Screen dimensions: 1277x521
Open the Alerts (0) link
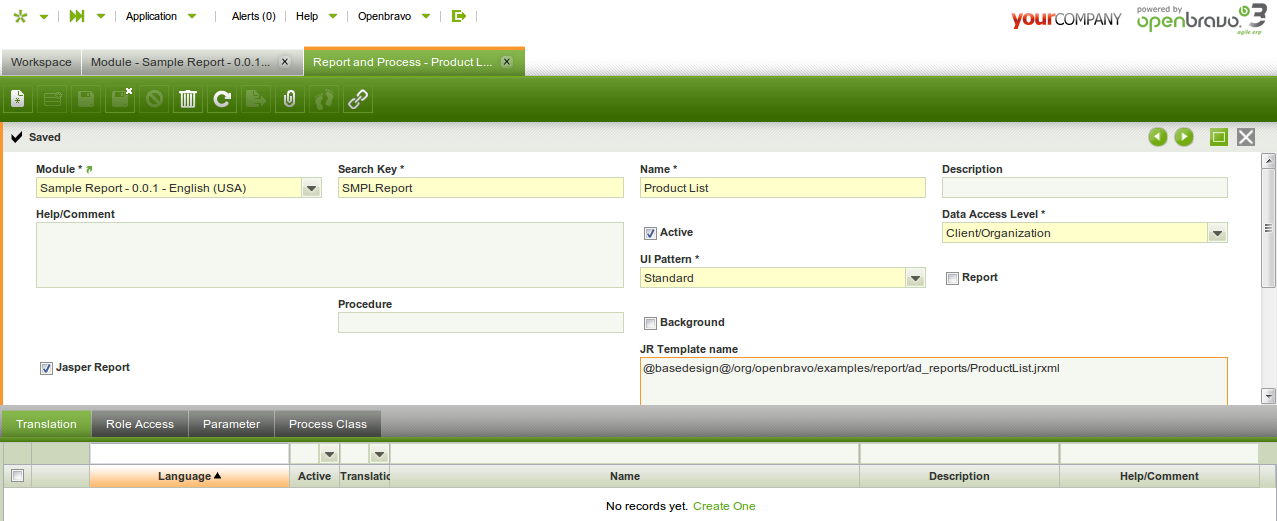pos(253,16)
